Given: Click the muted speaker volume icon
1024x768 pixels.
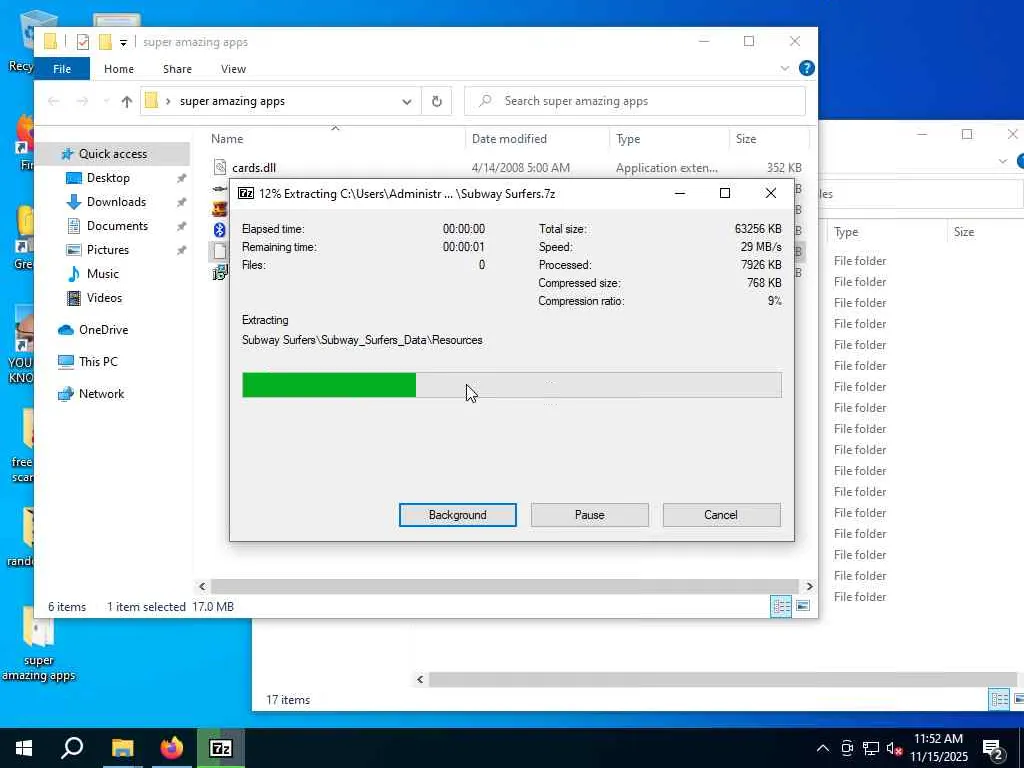Looking at the screenshot, I should pyautogui.click(x=894, y=749).
